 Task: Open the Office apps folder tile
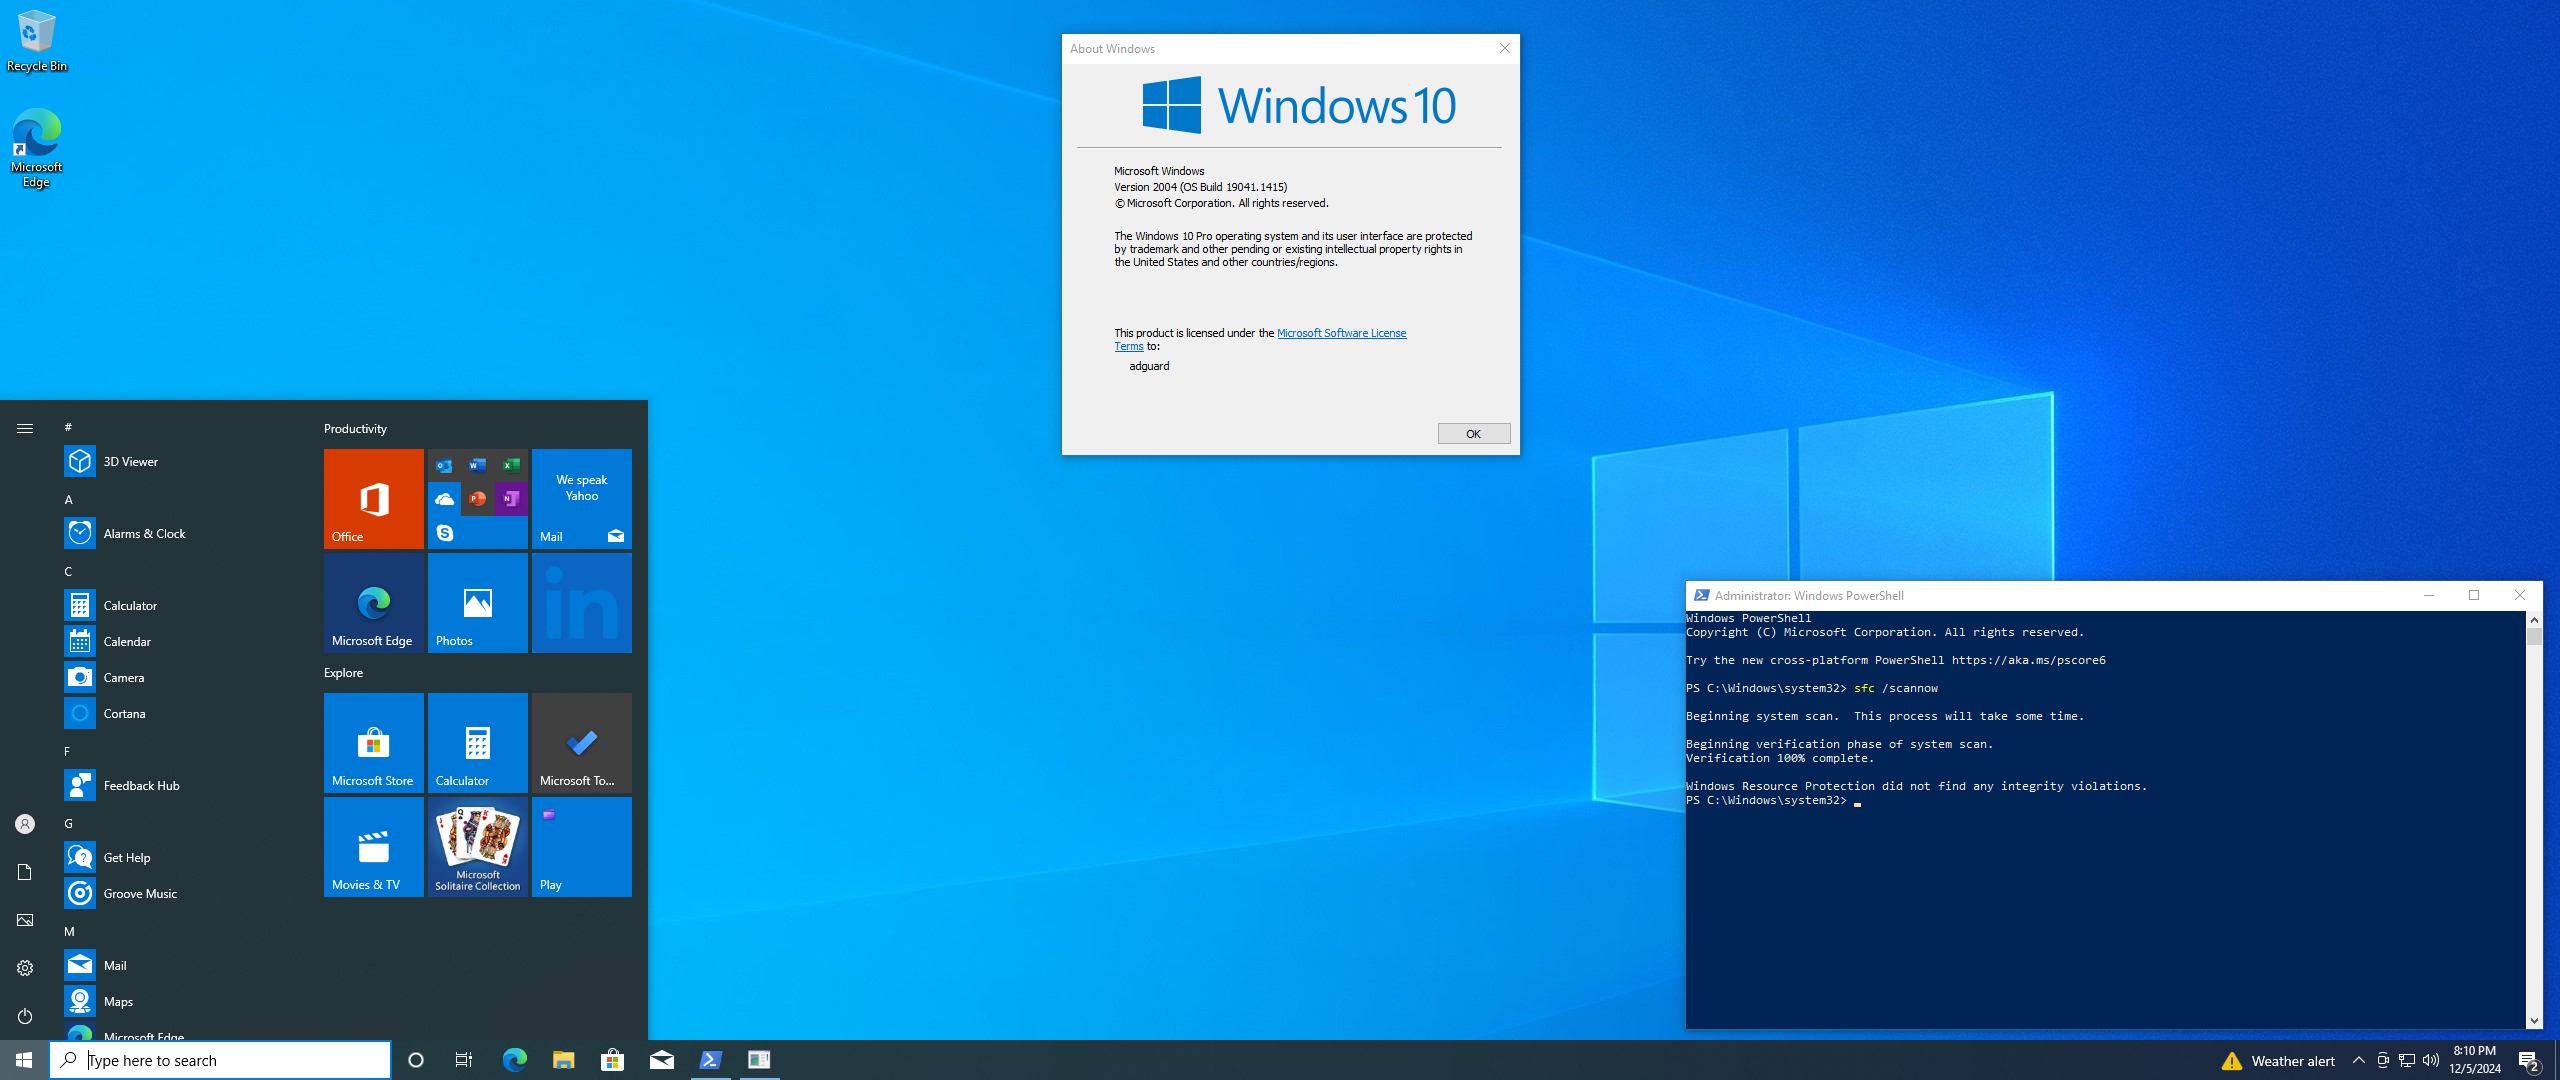pos(478,499)
